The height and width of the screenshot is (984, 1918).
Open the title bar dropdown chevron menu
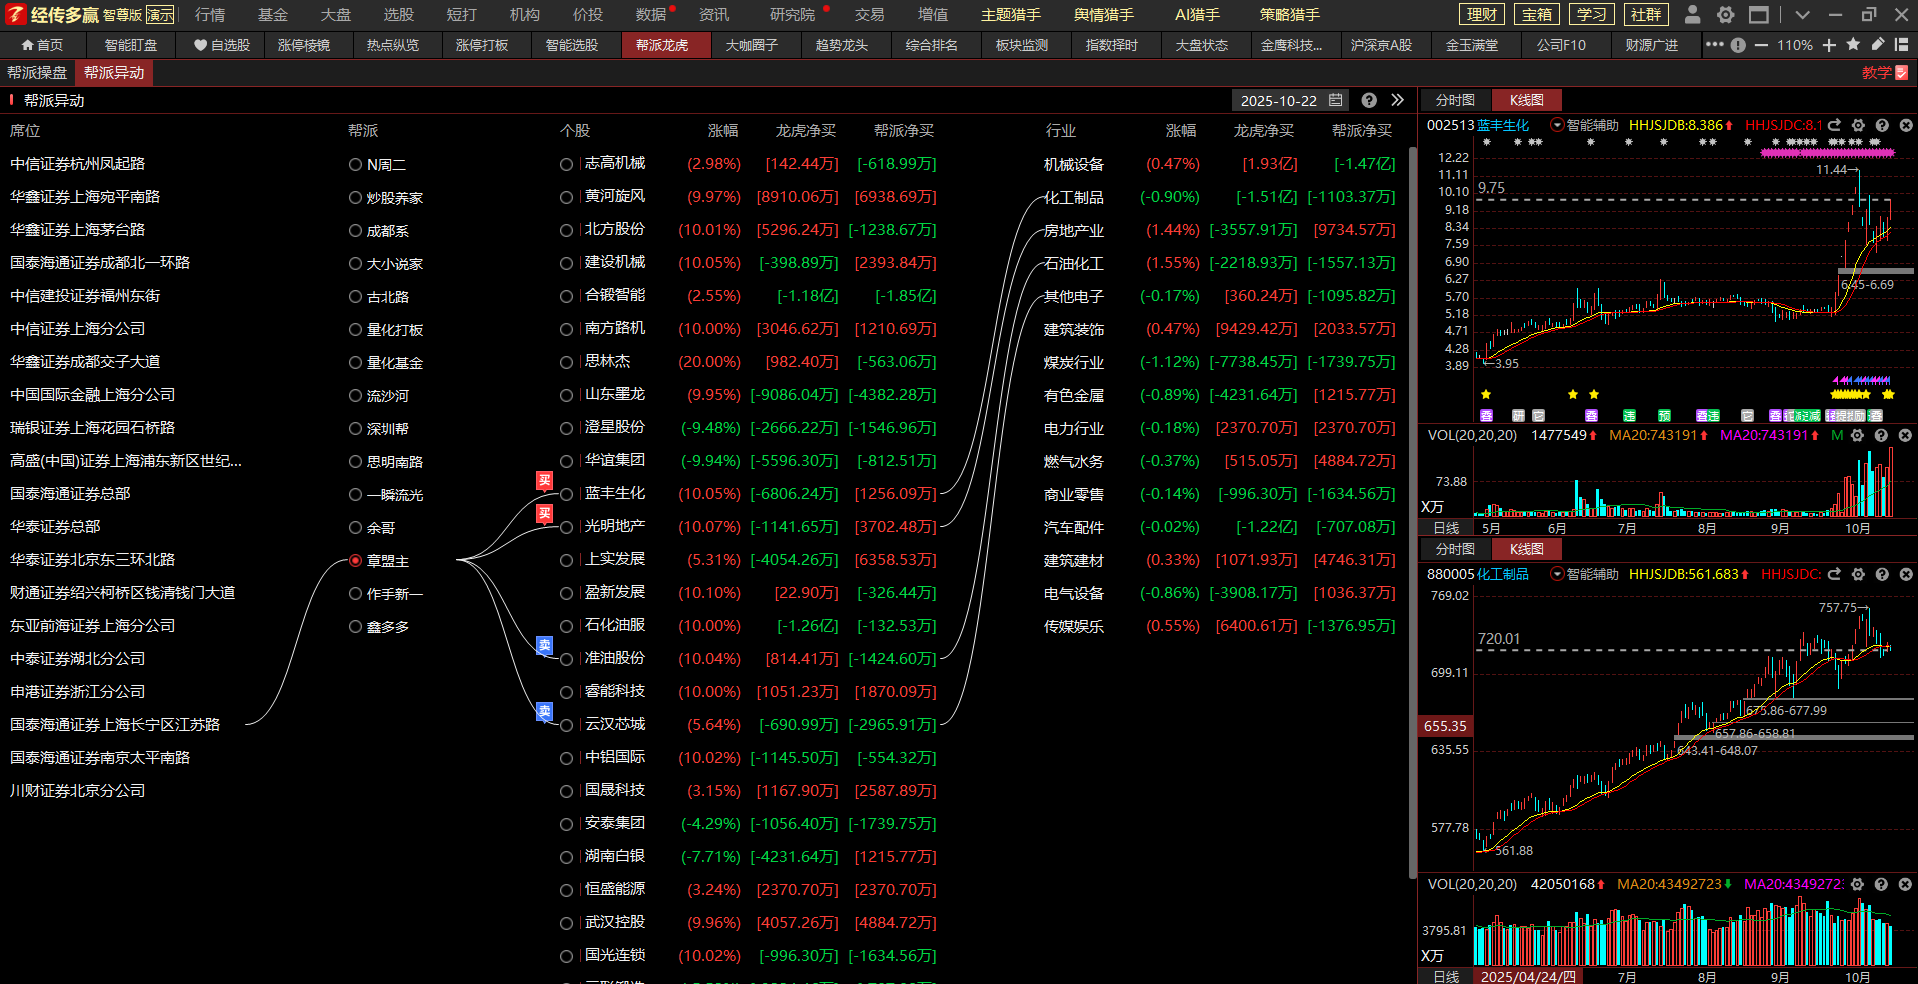[1802, 15]
